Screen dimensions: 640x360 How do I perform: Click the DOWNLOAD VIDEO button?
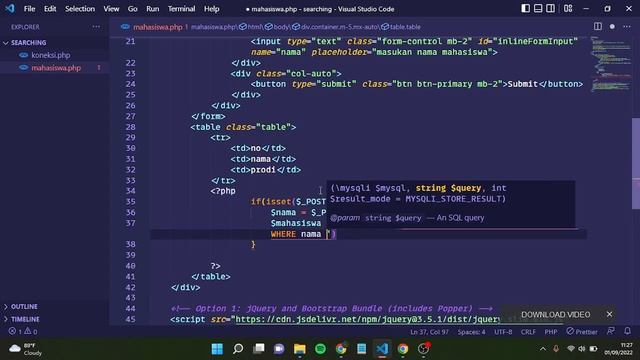tap(556, 315)
